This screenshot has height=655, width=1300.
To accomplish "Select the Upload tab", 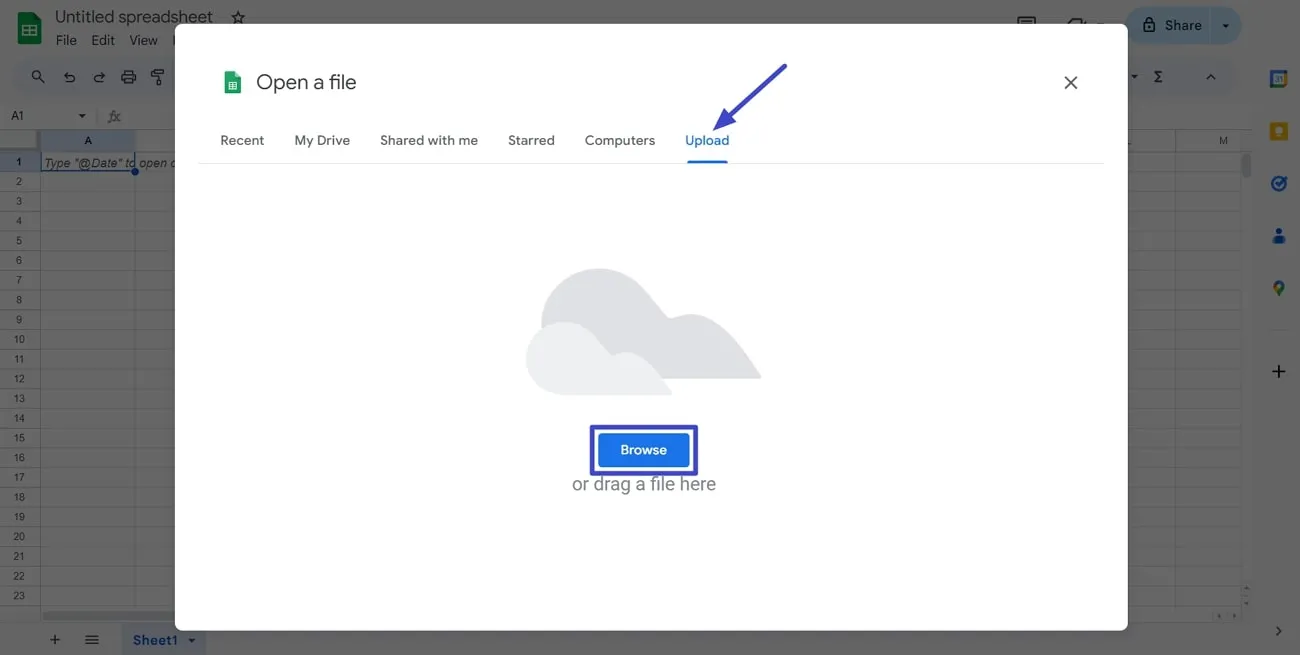I will 707,141.
